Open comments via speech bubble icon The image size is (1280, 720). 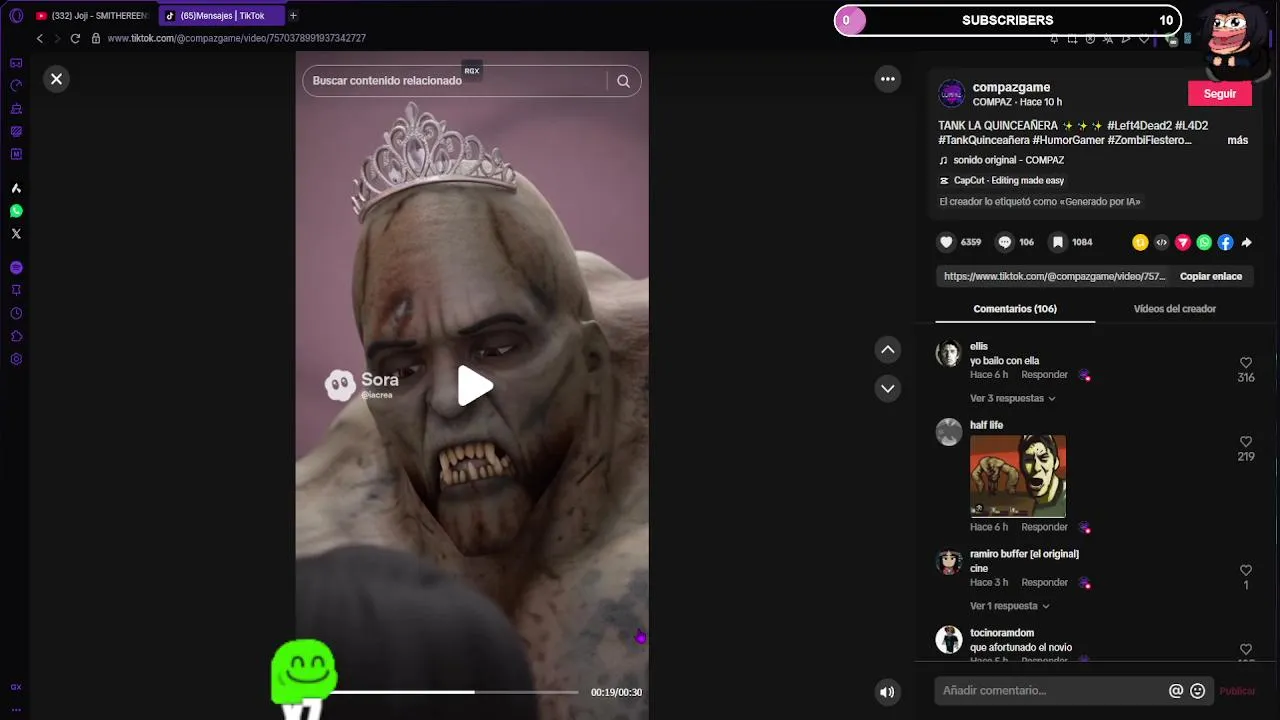point(1005,242)
